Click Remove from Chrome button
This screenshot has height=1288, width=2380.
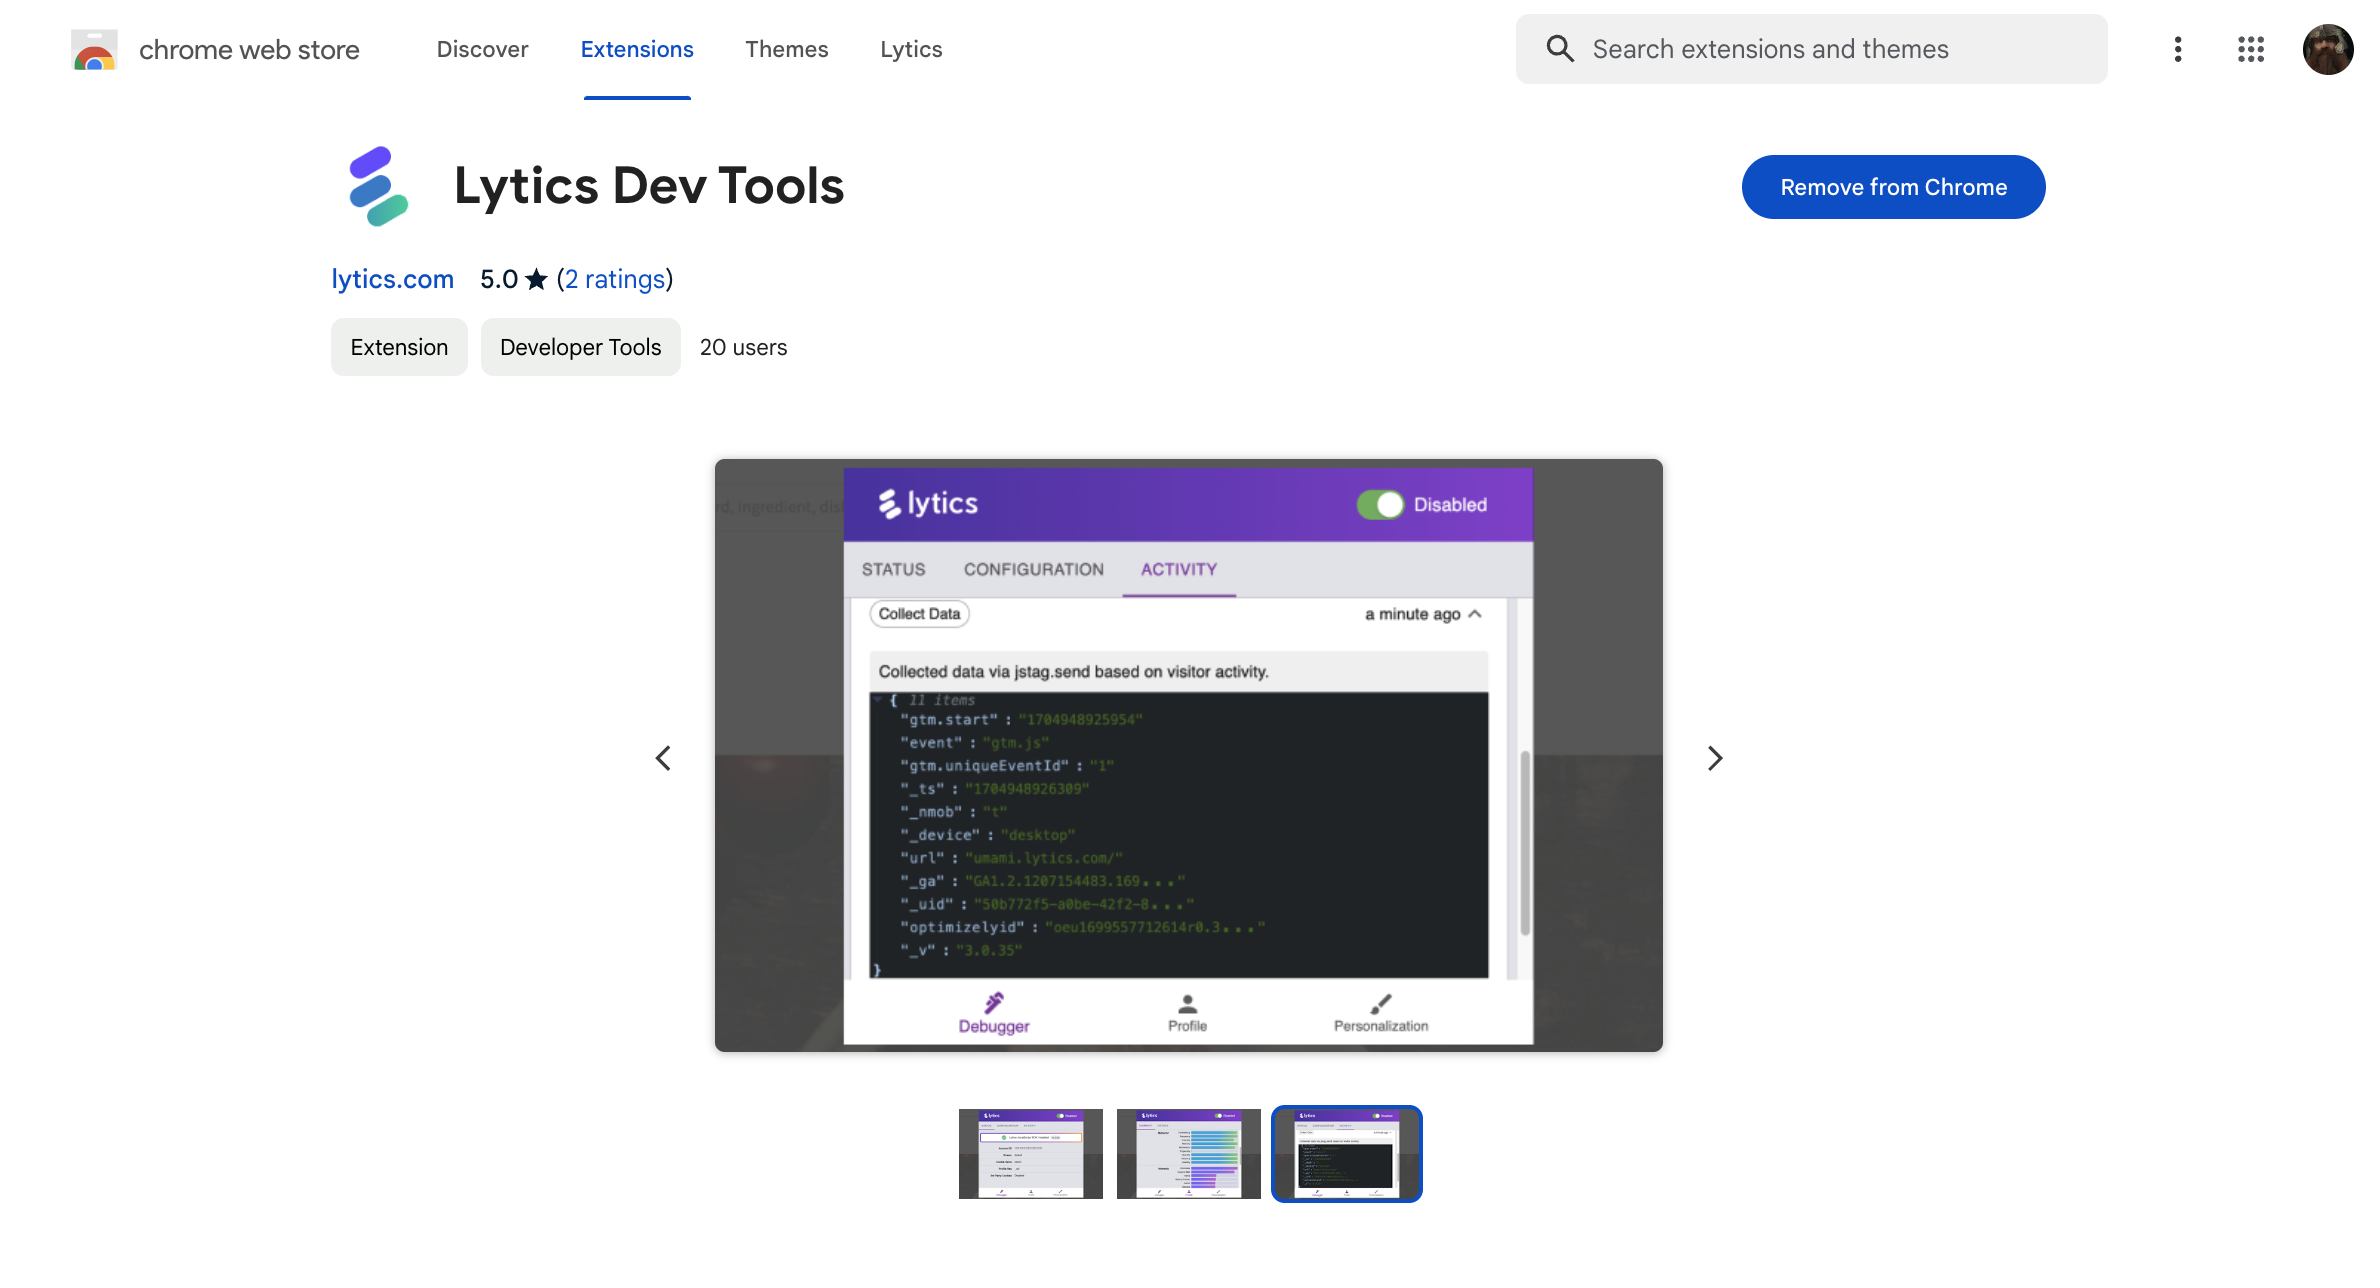1894,187
